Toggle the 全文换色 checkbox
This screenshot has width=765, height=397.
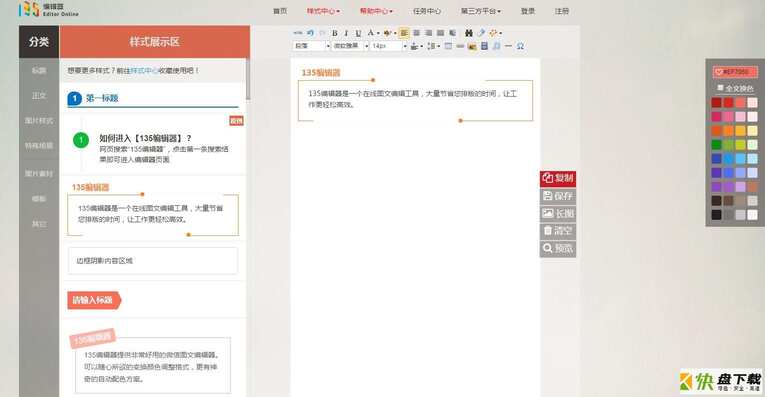(x=720, y=88)
